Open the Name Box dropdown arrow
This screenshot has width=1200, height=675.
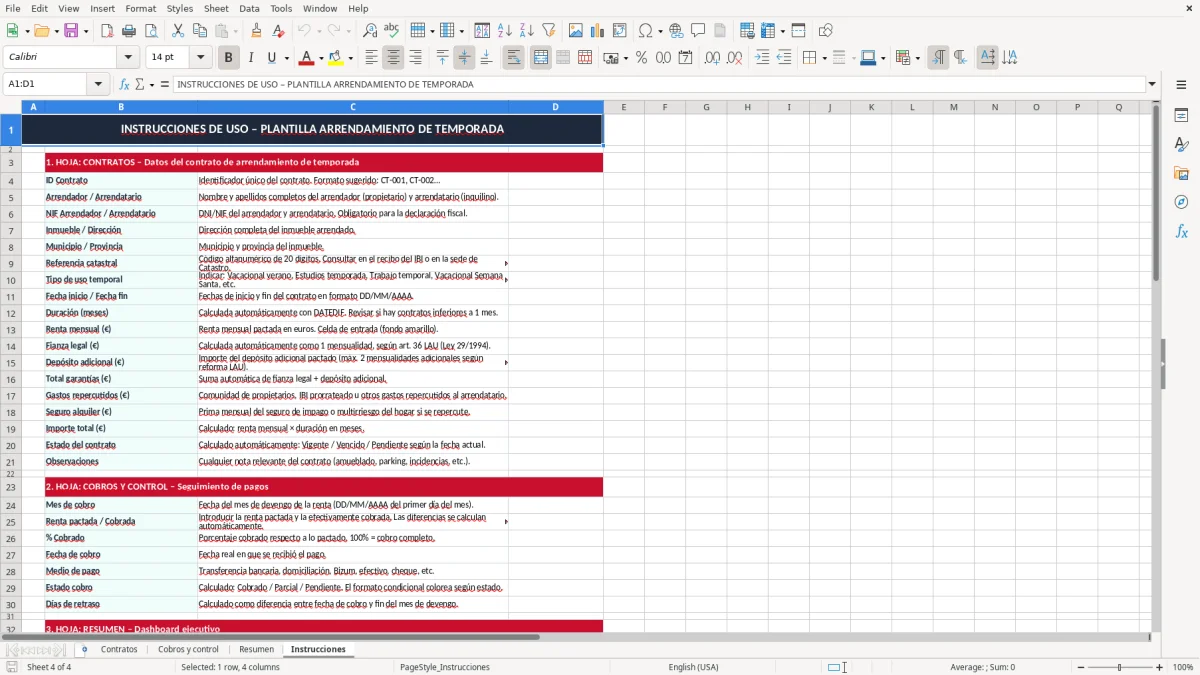point(98,84)
